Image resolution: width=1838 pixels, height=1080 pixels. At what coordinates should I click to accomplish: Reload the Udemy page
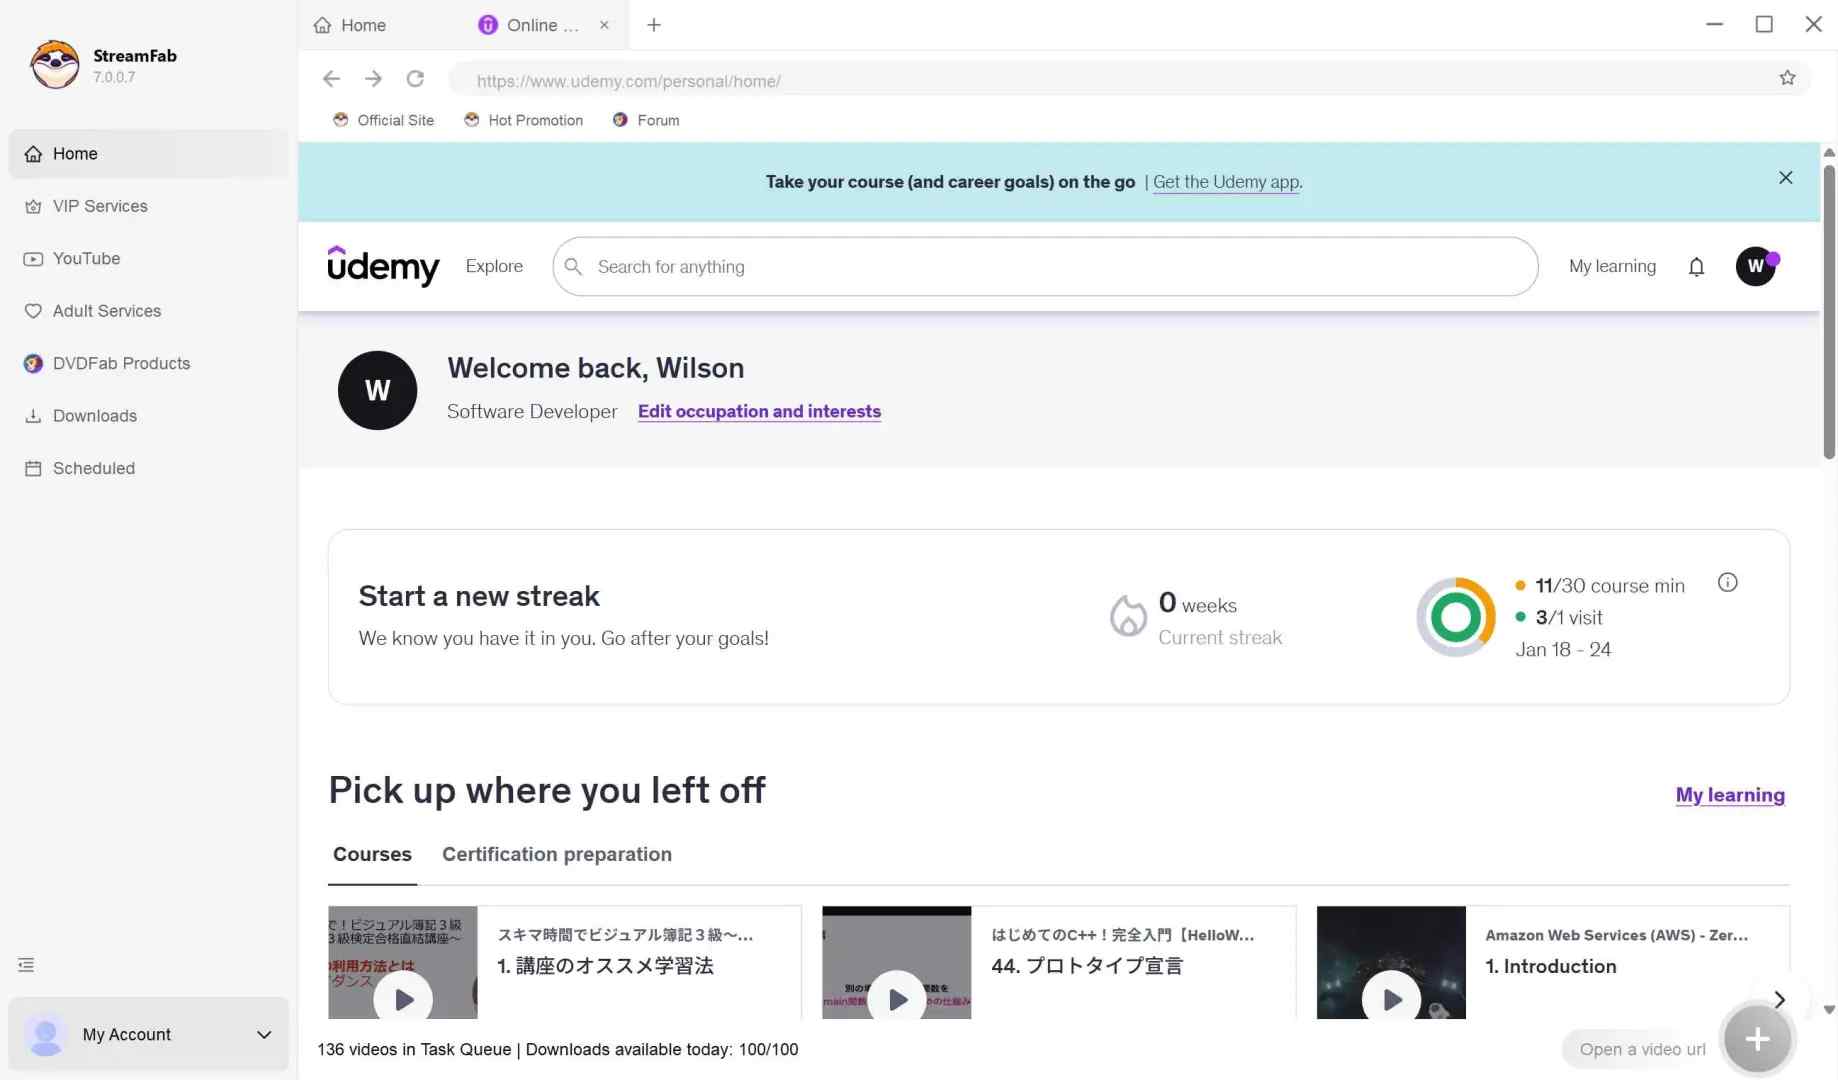[415, 79]
